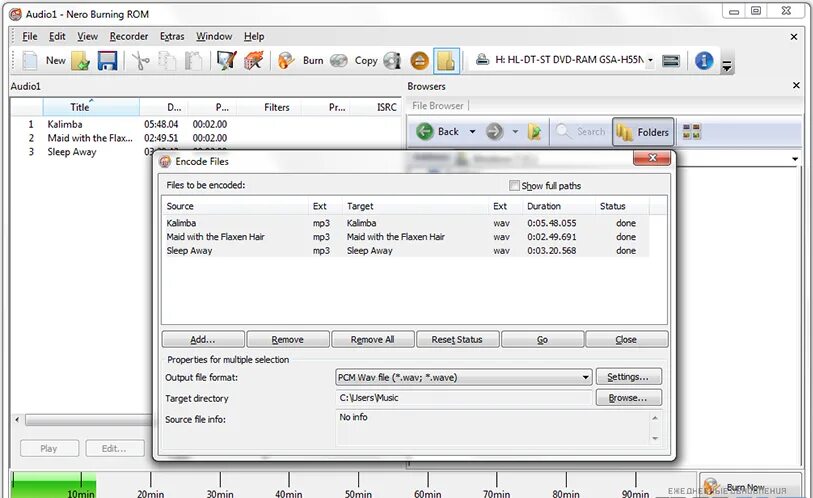
Task: Click the Paste clipboard icon
Action: (193, 61)
